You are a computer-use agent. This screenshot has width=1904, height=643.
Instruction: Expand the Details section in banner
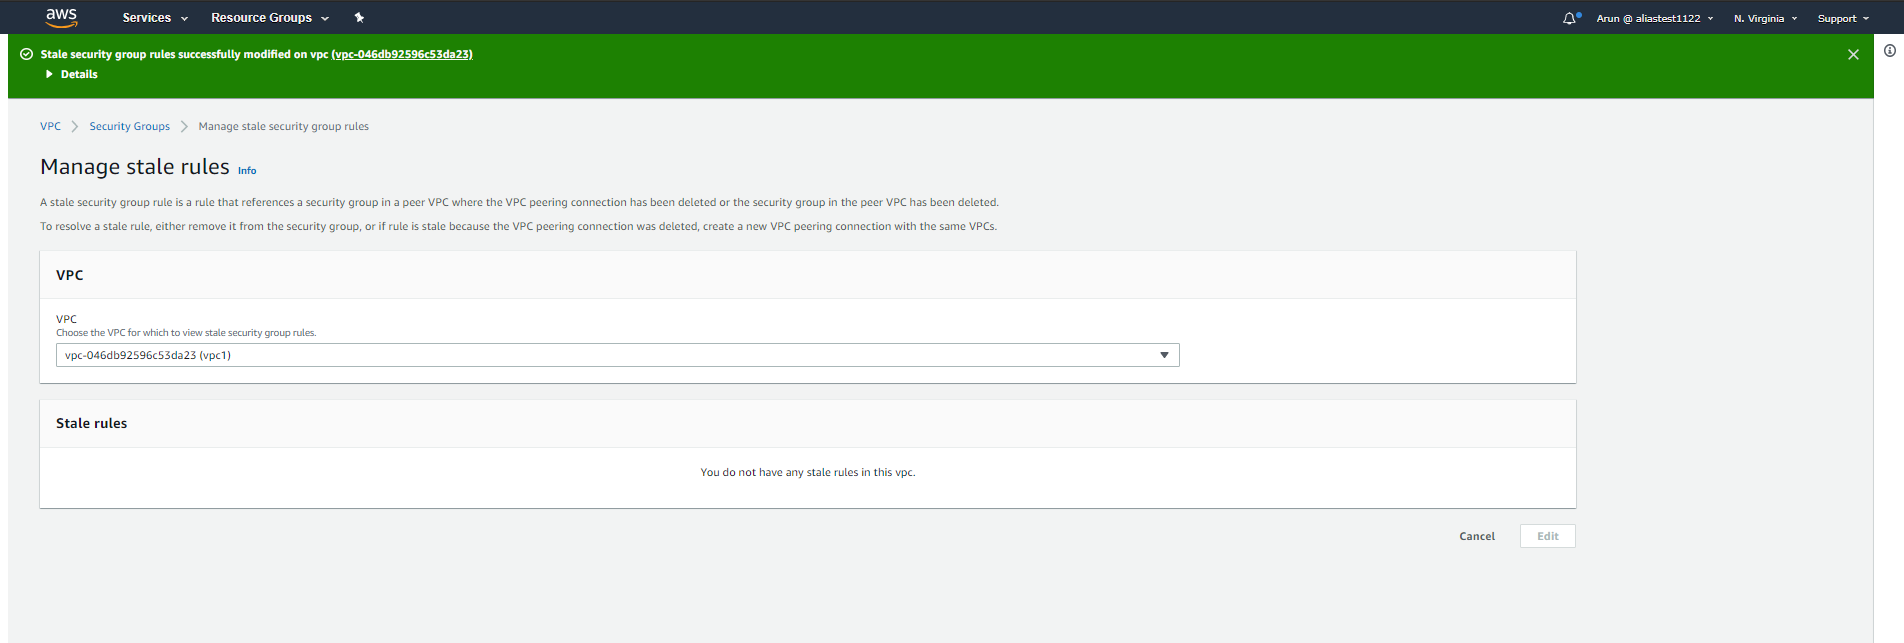tap(72, 74)
